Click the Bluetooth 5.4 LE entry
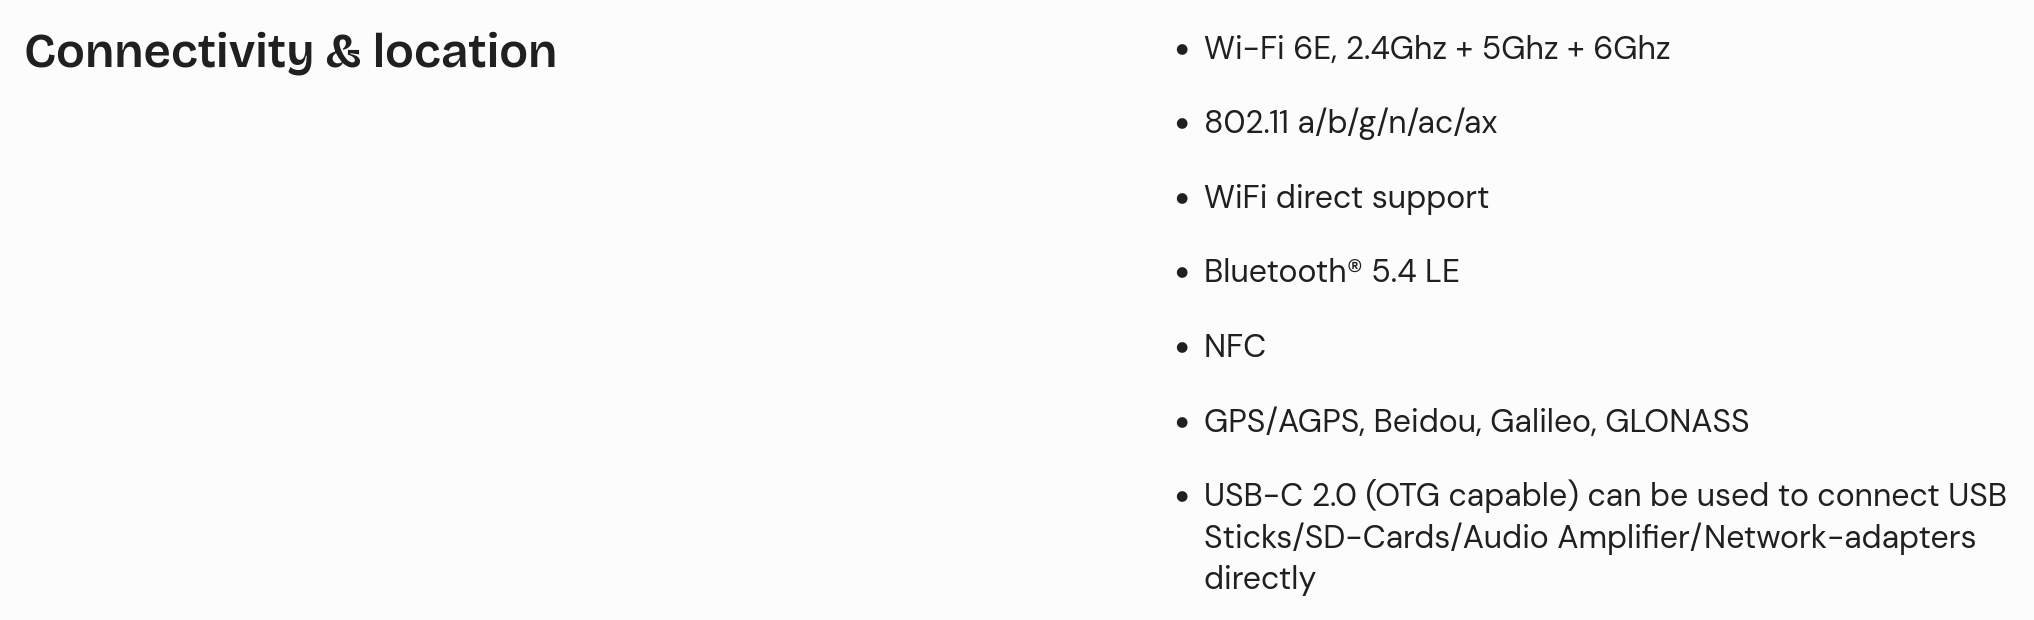 point(1331,271)
